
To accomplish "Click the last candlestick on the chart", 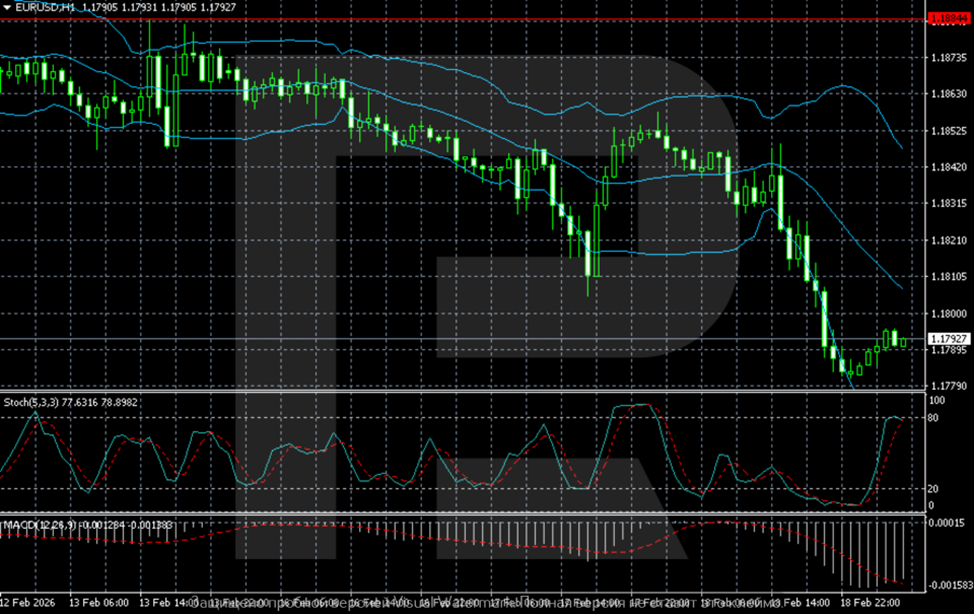I will point(903,342).
